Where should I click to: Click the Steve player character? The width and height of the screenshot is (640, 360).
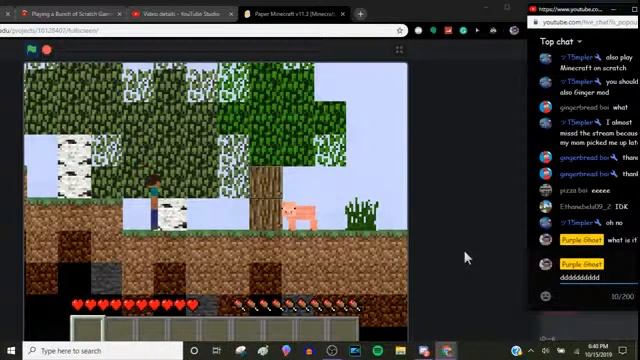[154, 202]
